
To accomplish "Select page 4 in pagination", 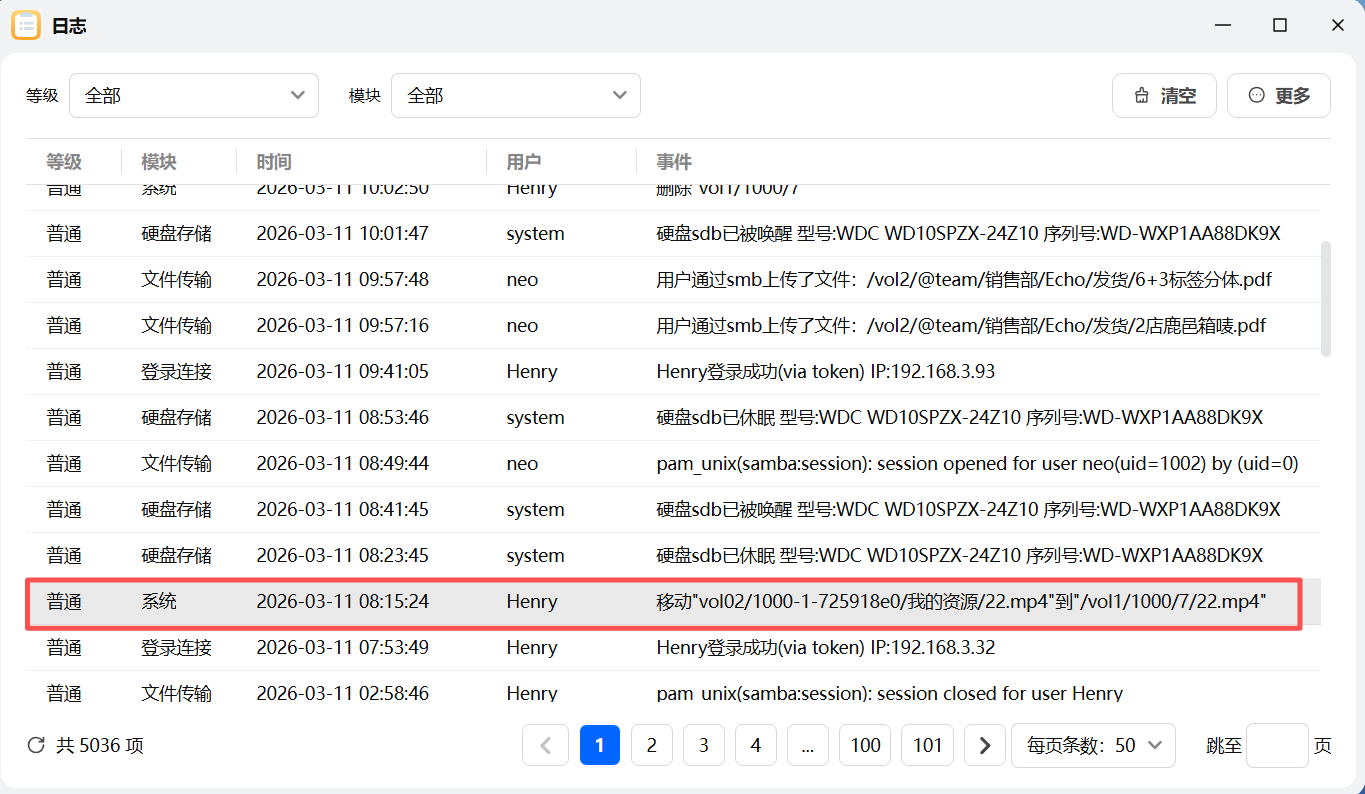I will click(755, 745).
